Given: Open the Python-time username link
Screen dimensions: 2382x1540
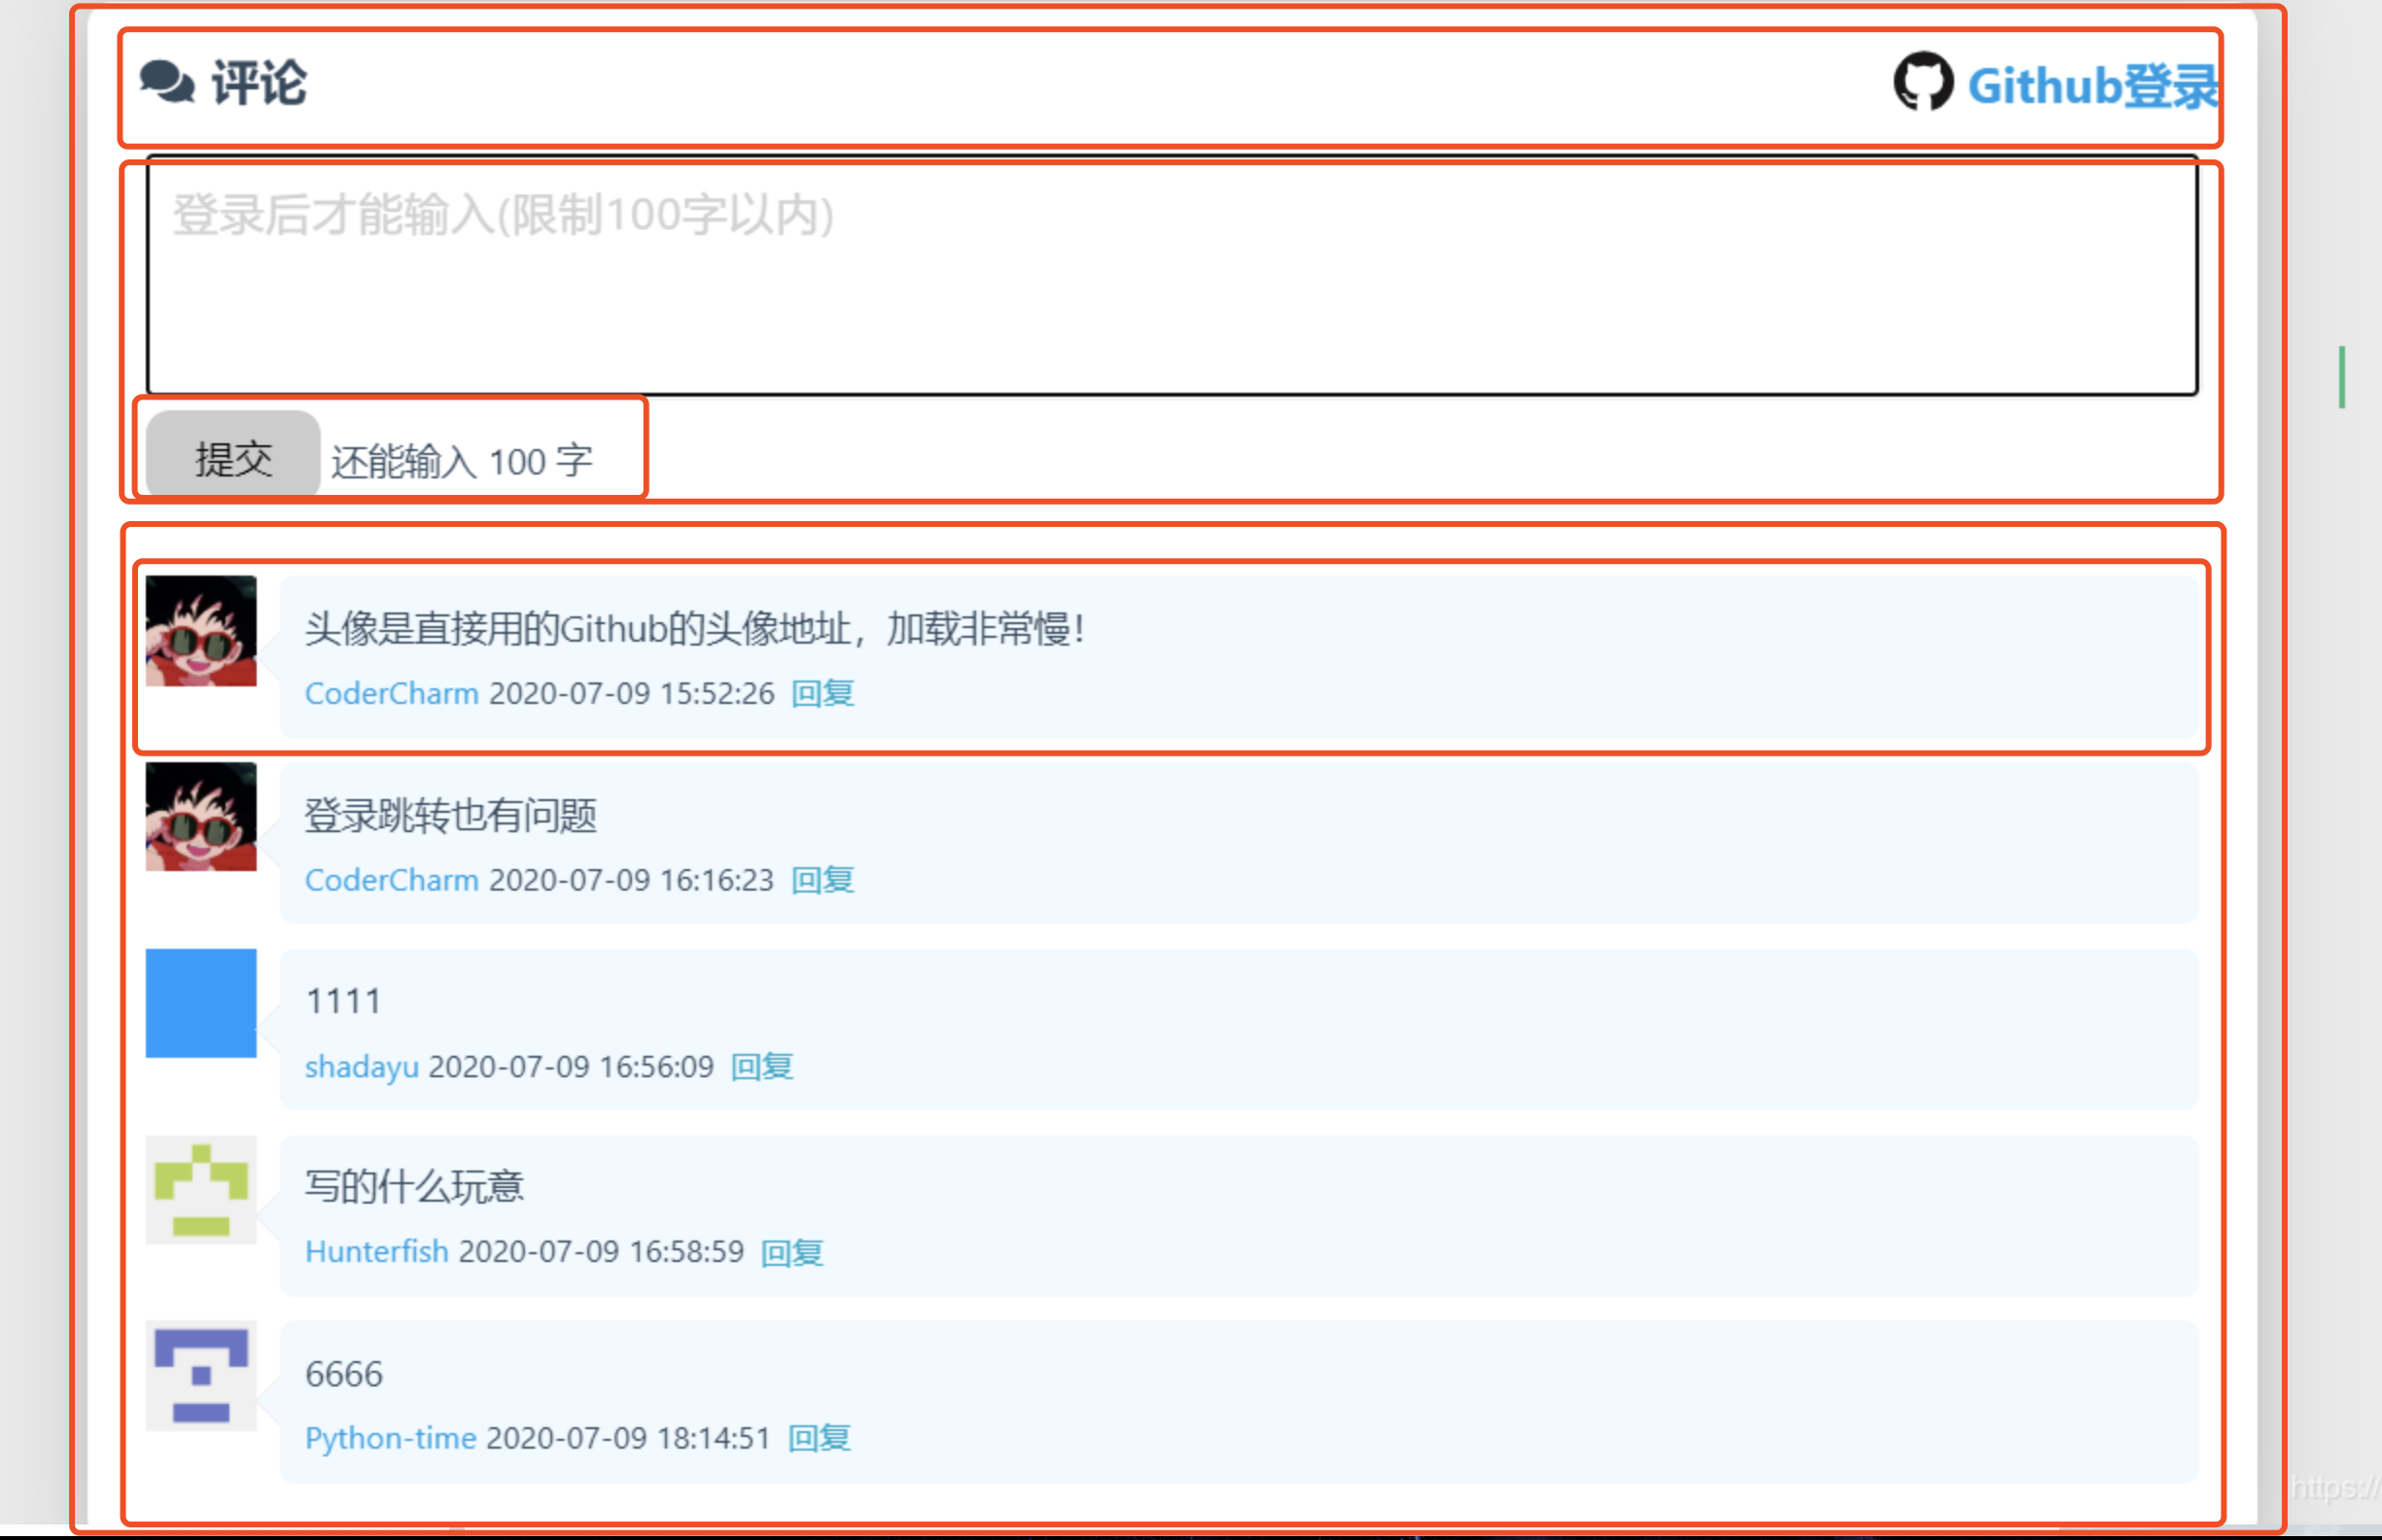Looking at the screenshot, I should pyautogui.click(x=390, y=1438).
